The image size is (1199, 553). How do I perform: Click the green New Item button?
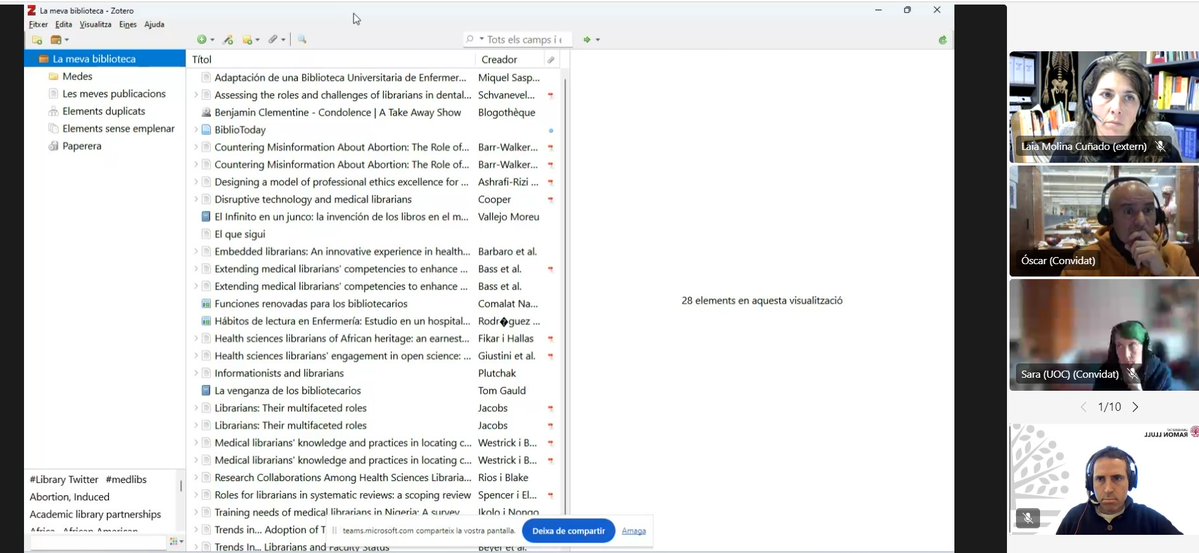pyautogui.click(x=203, y=40)
